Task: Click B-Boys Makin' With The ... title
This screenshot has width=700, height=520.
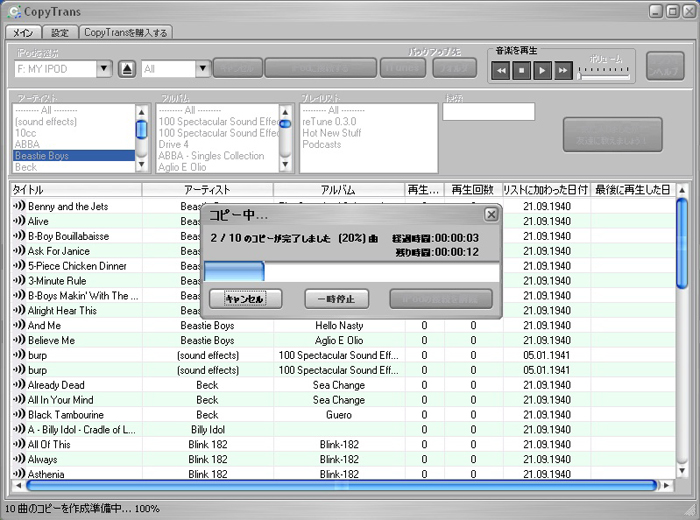Action: pyautogui.click(x=83, y=295)
